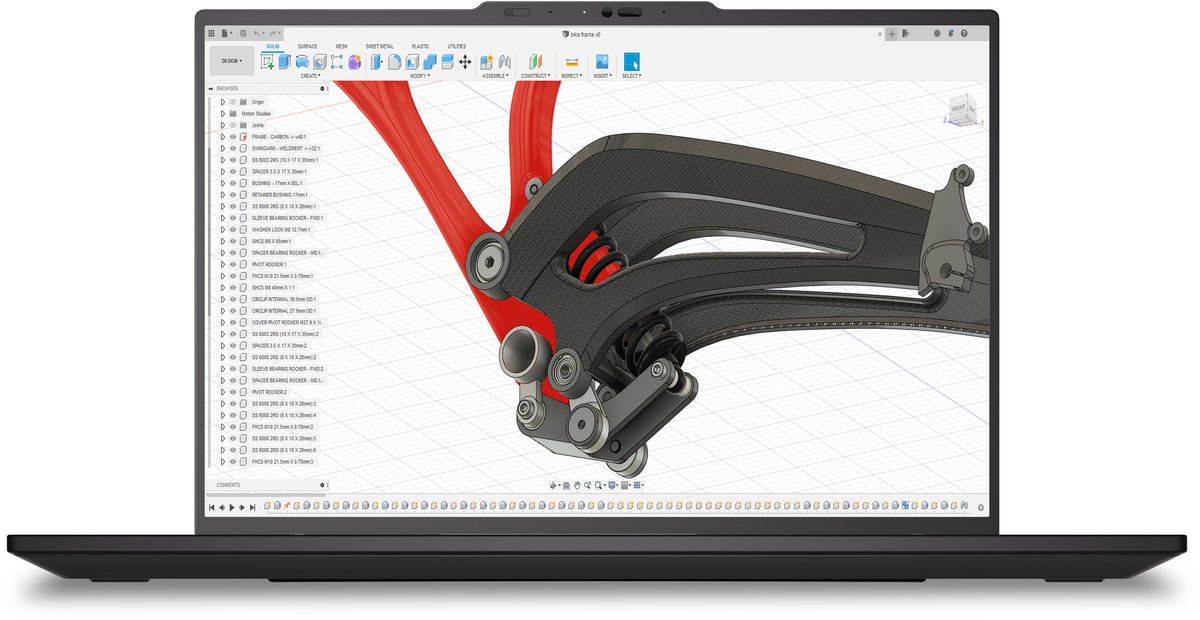Expand the Joints folder

pyautogui.click(x=223, y=125)
